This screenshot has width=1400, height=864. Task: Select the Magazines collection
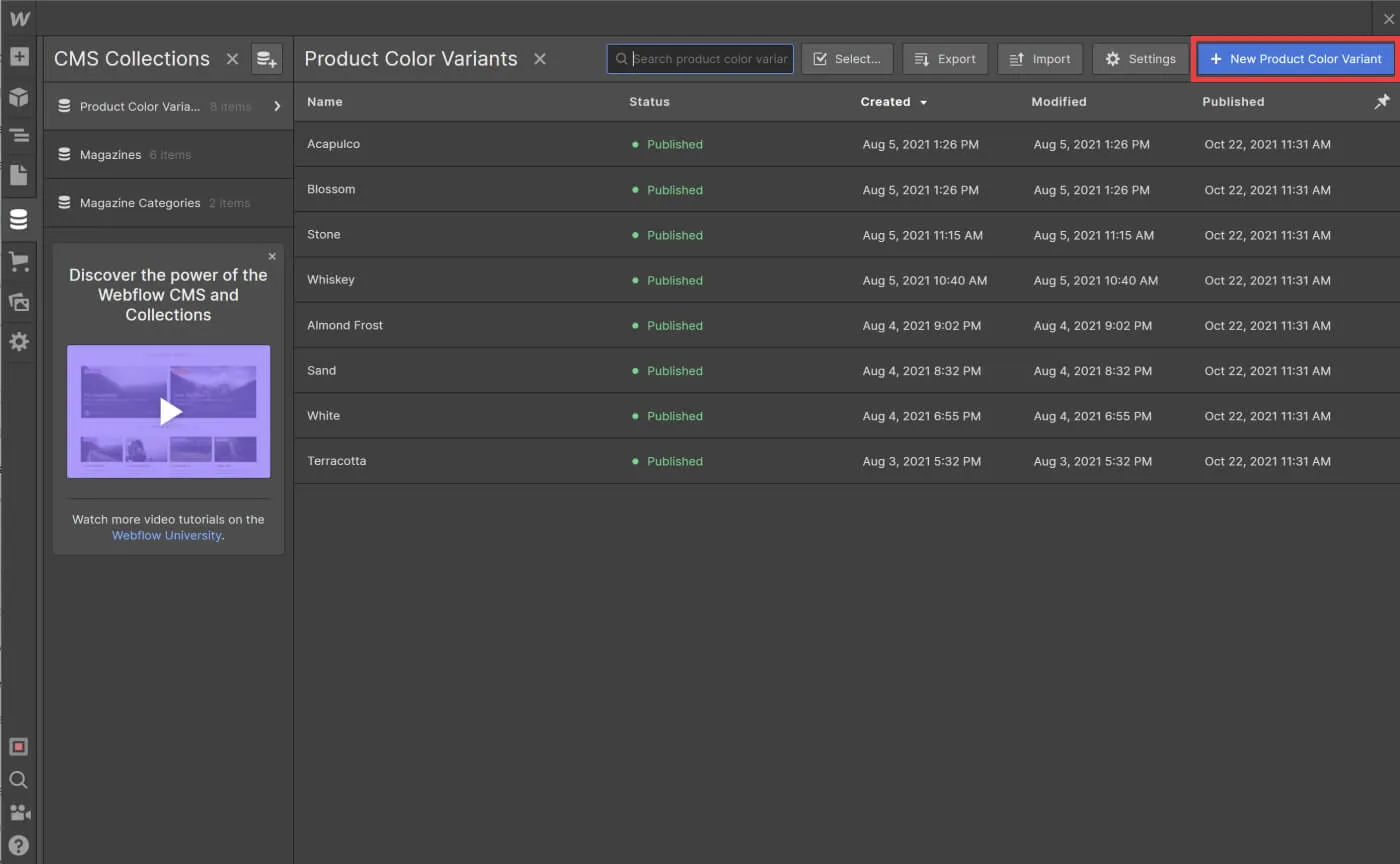pos(168,155)
